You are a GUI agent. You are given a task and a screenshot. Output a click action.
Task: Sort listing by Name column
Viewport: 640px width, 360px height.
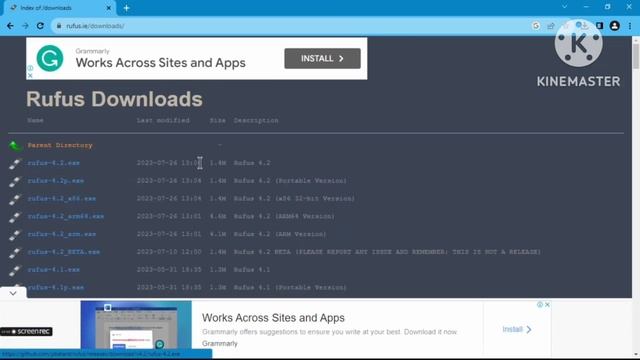(x=36, y=120)
